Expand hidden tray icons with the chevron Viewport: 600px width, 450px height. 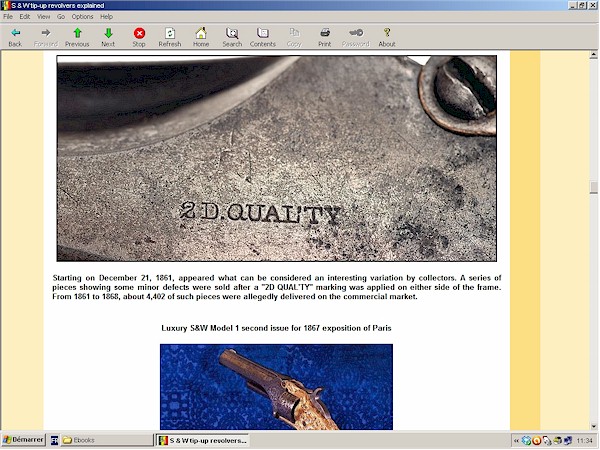click(516, 441)
